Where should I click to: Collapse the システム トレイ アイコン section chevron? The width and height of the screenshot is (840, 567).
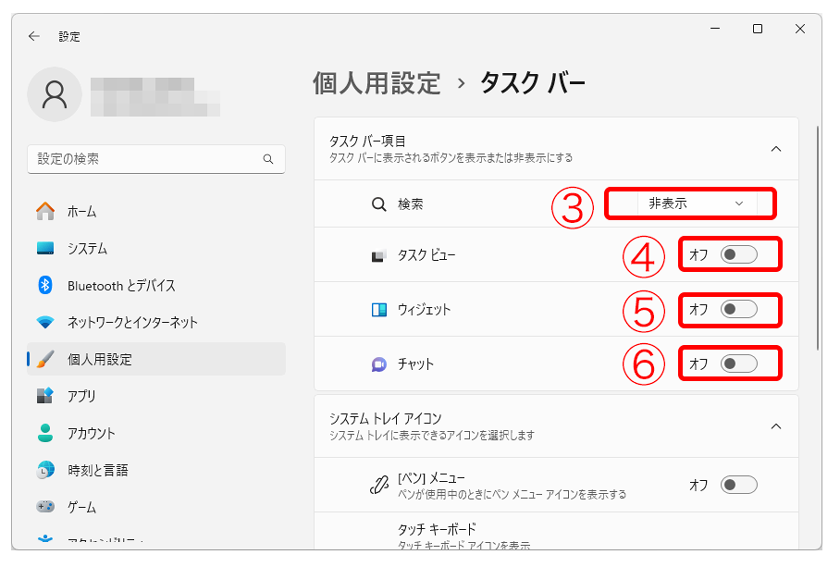776,426
